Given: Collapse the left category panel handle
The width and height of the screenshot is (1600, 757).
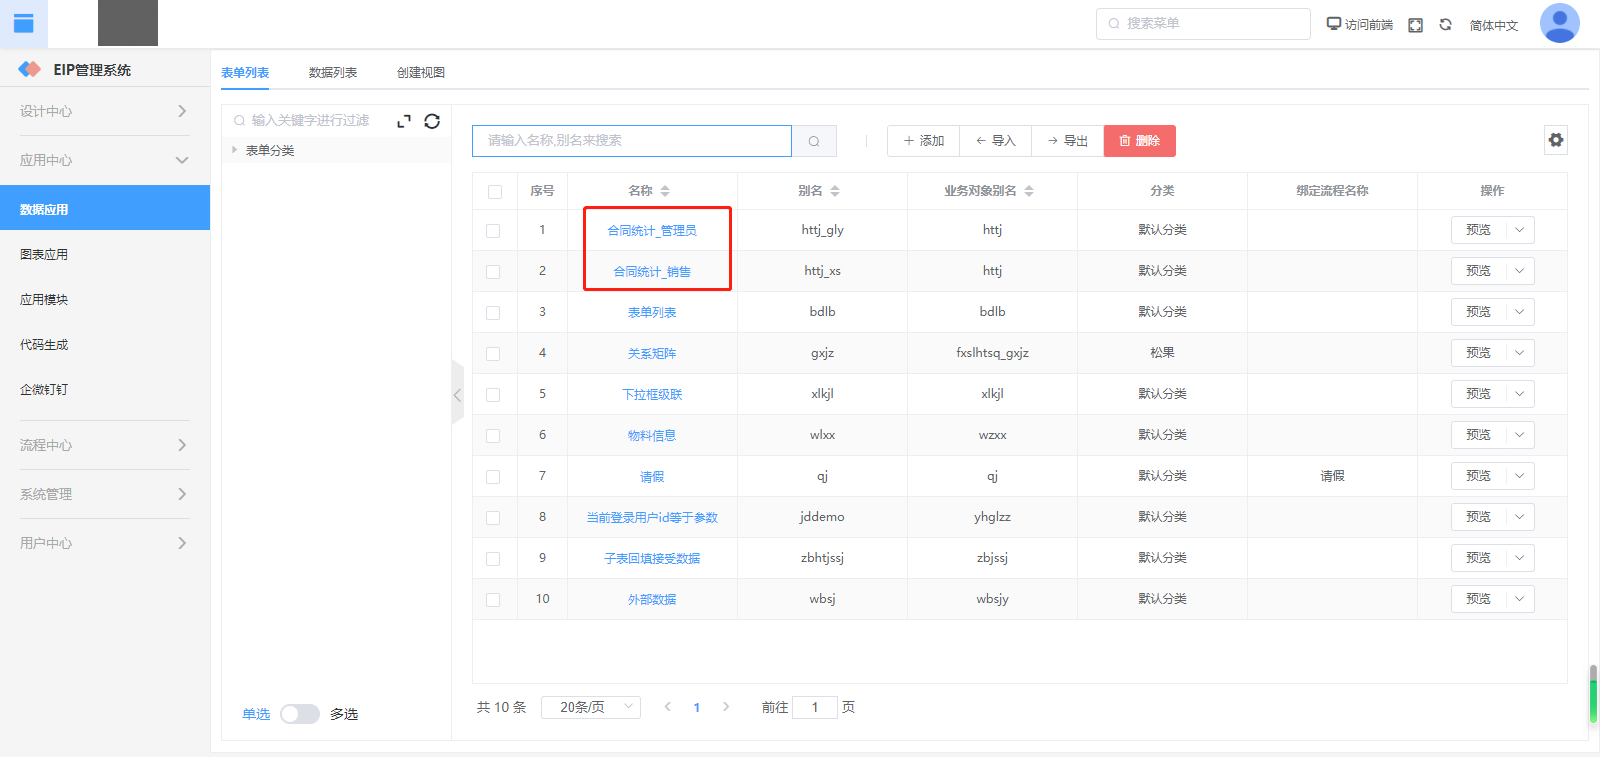Looking at the screenshot, I should click(x=457, y=394).
